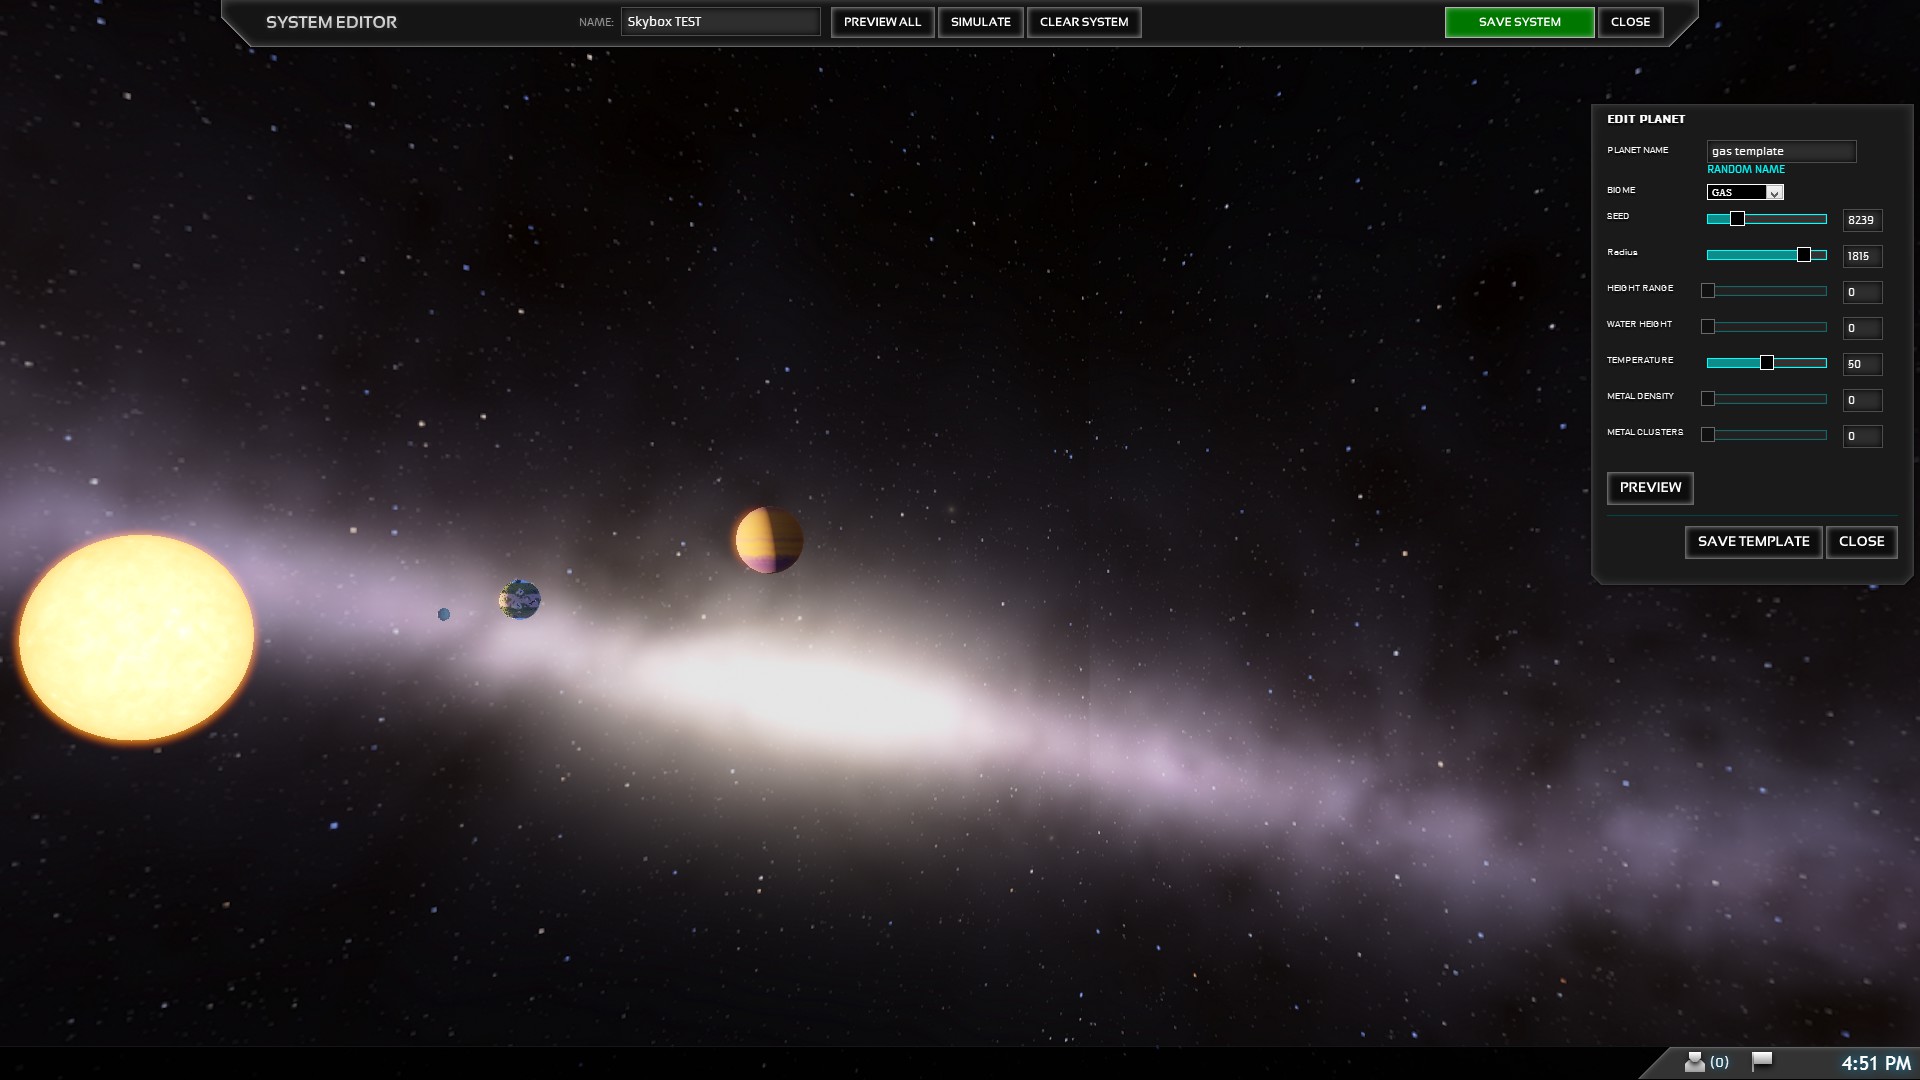Focus the Seed value field 8239
Viewport: 1920px width, 1080px height.
click(x=1862, y=220)
